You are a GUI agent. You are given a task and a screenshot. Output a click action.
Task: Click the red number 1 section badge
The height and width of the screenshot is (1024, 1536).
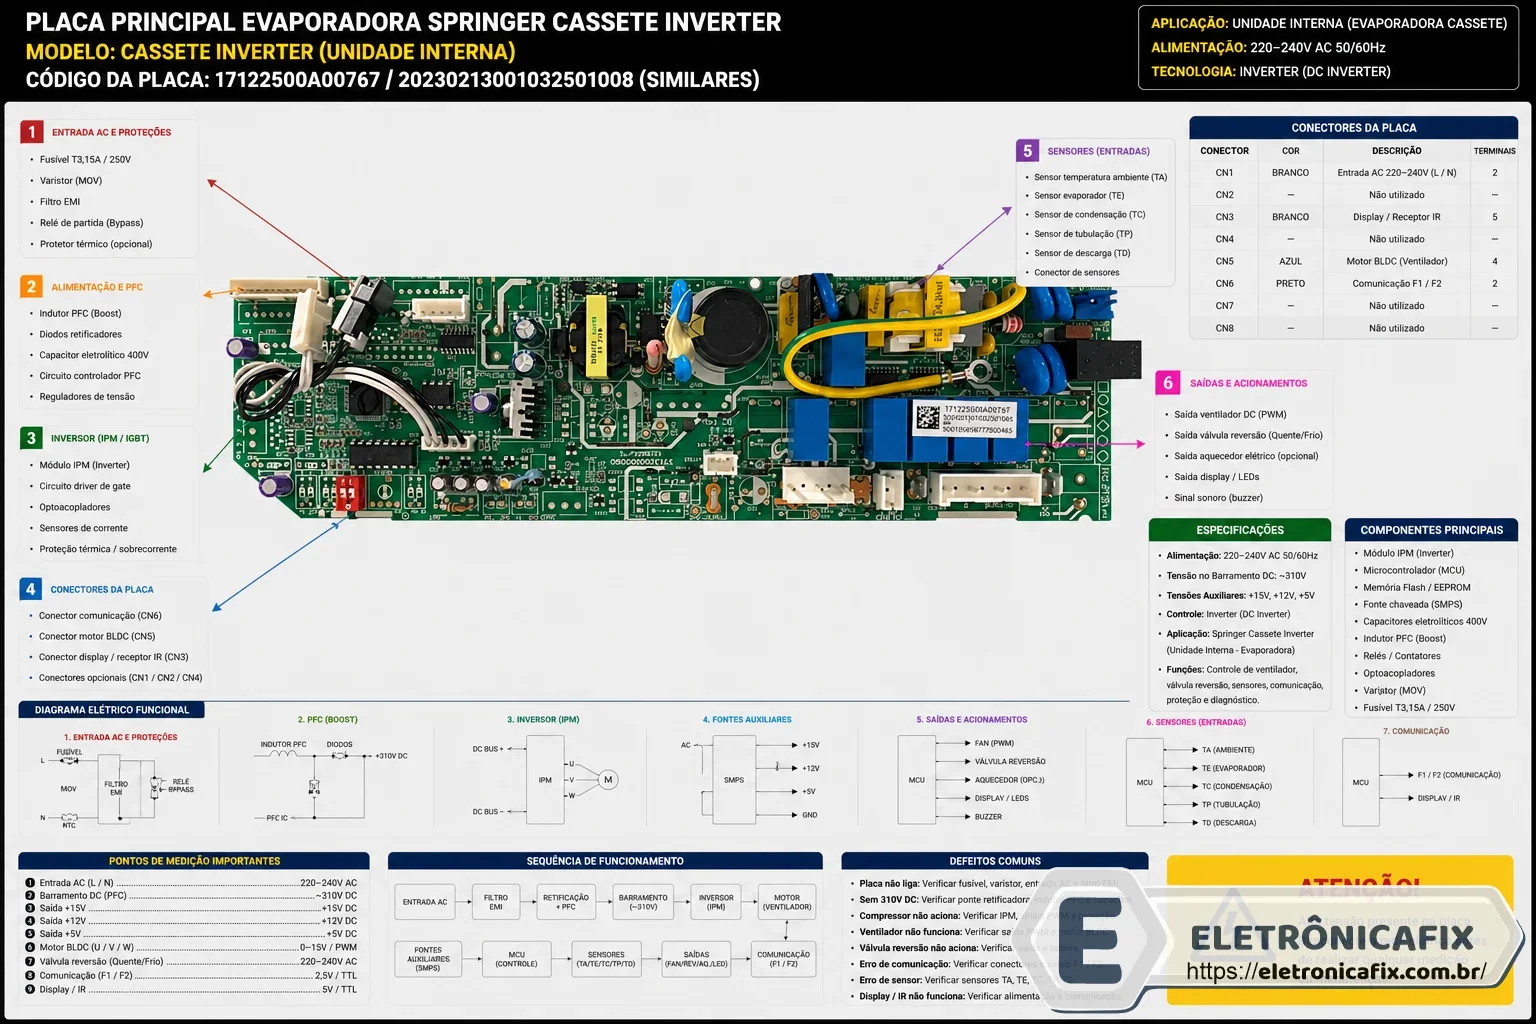point(32,132)
